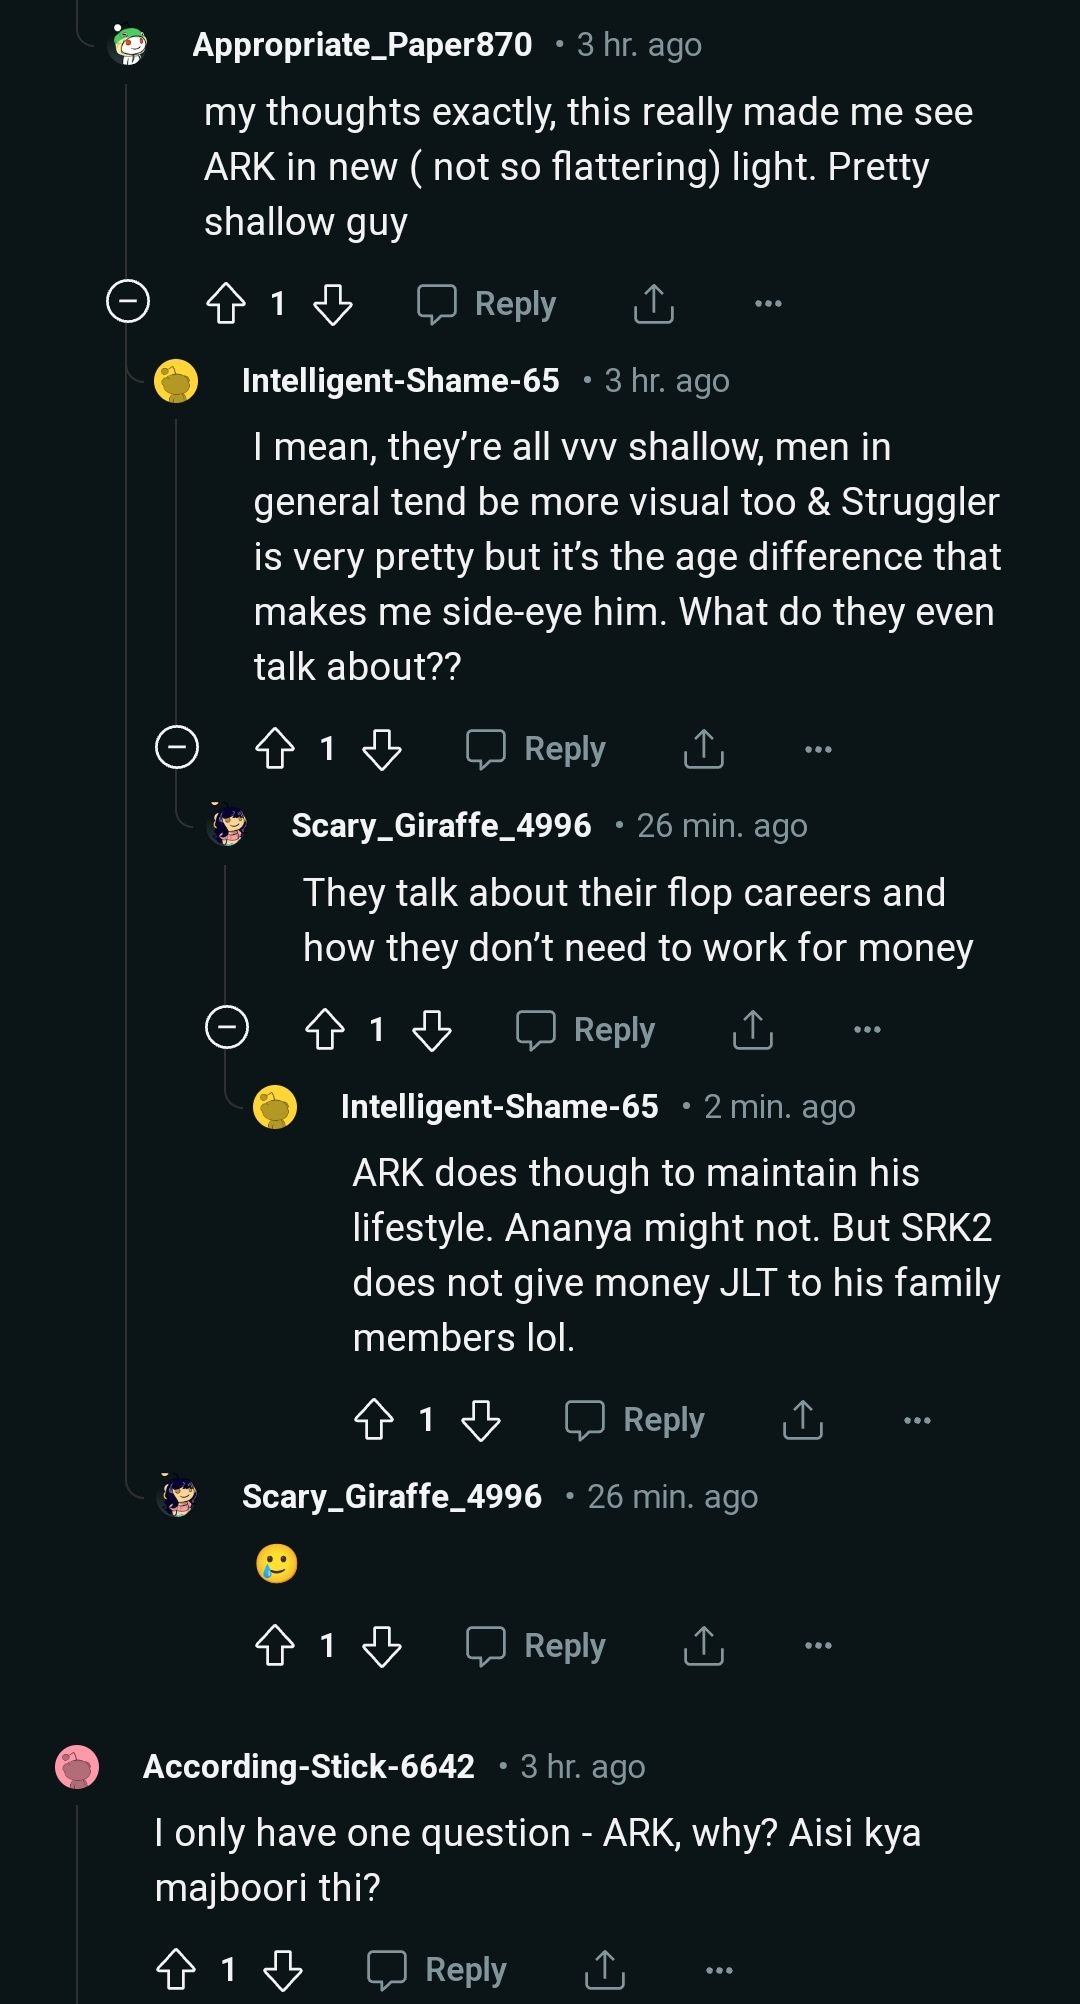1080x2004 pixels.
Task: Upvote Appropriate_Paper870's comment
Action: pos(226,303)
